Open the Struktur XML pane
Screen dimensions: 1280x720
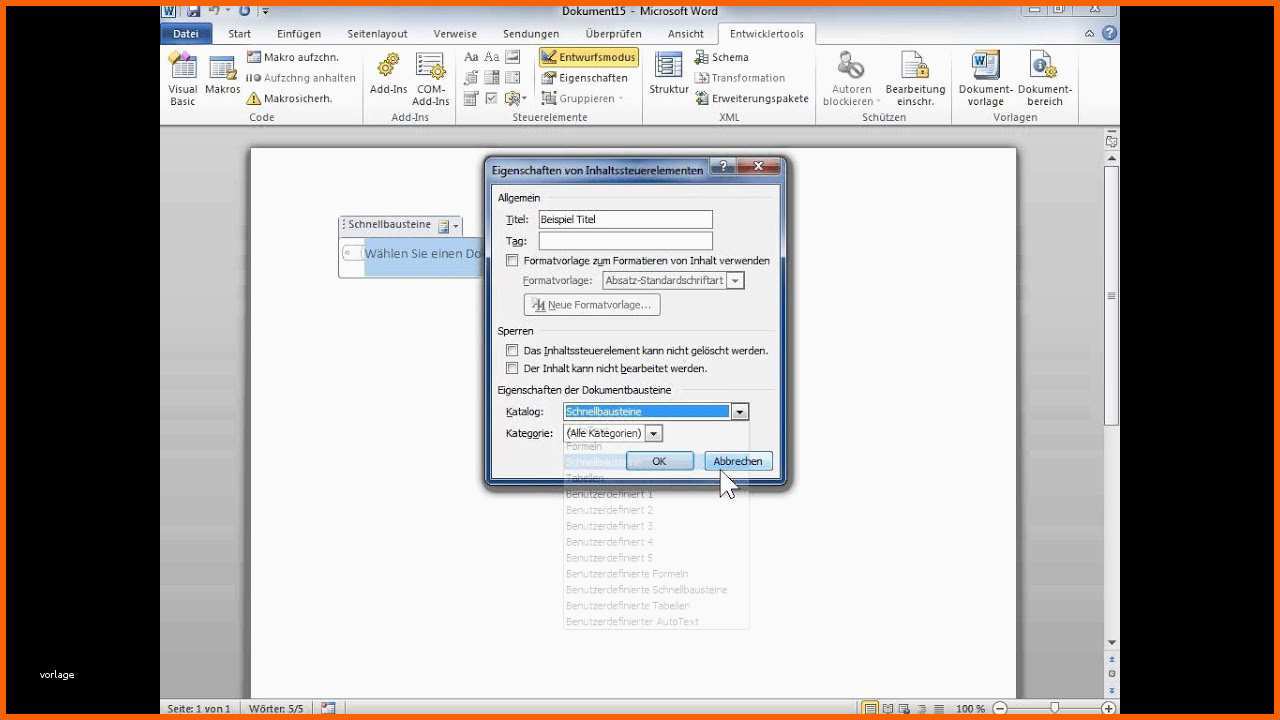(x=669, y=75)
